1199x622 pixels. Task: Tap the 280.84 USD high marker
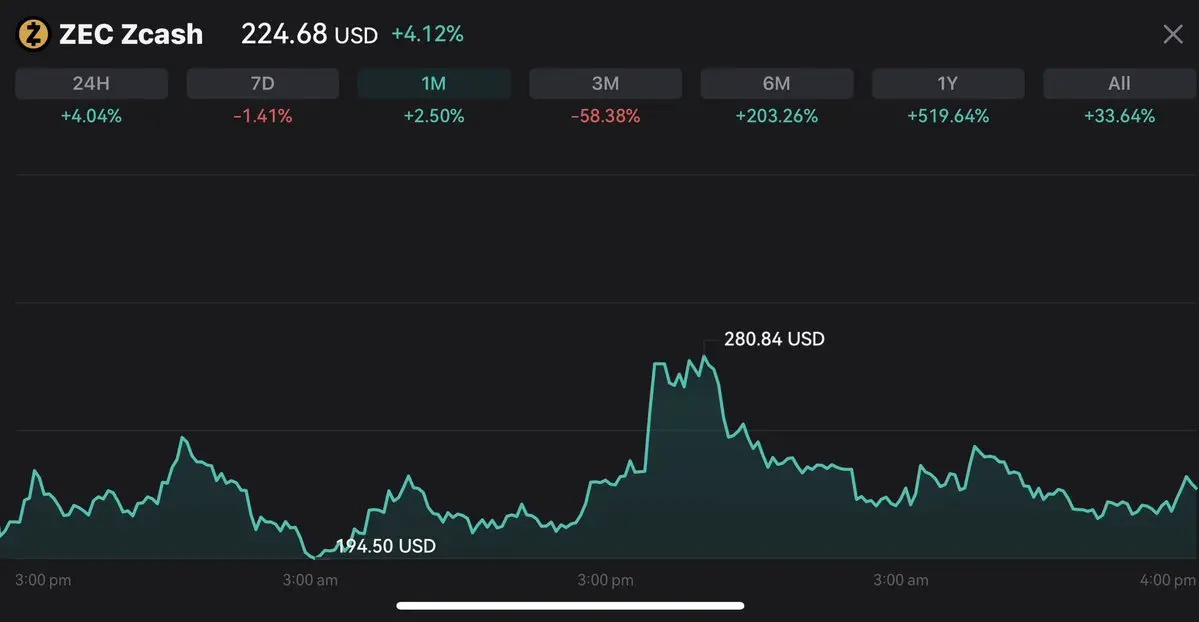pos(774,339)
